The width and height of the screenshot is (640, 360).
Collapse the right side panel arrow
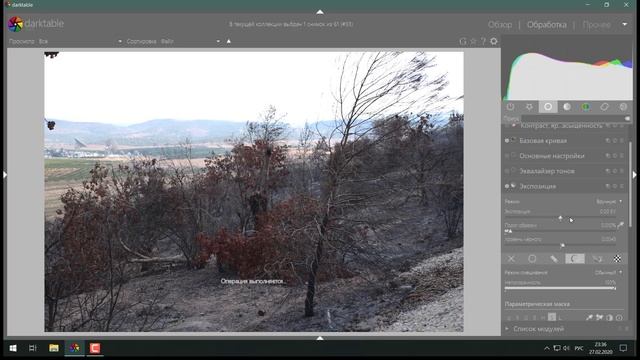tap(635, 175)
